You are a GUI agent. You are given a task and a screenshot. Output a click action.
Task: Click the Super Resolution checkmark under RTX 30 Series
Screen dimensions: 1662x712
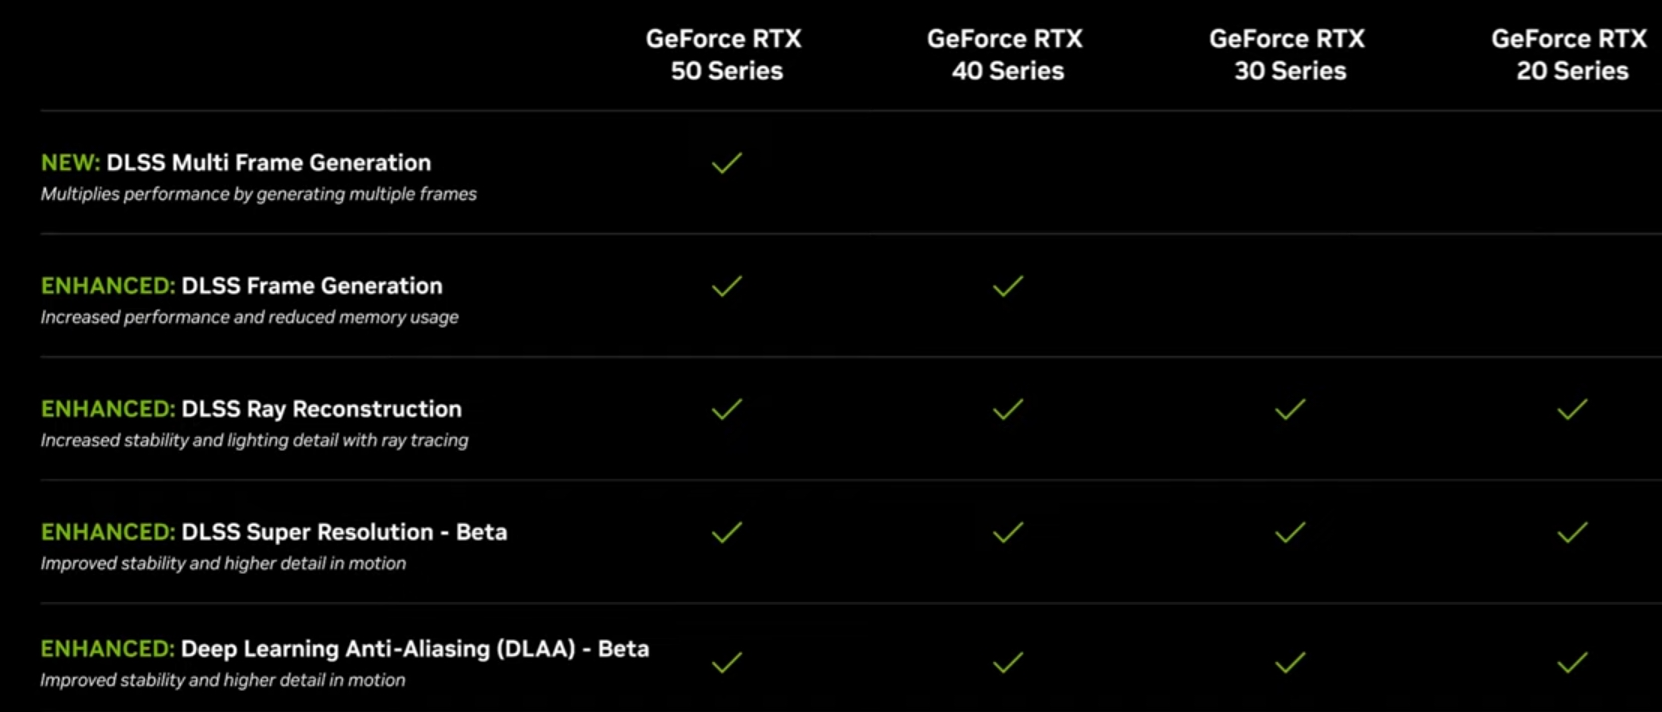(1290, 532)
